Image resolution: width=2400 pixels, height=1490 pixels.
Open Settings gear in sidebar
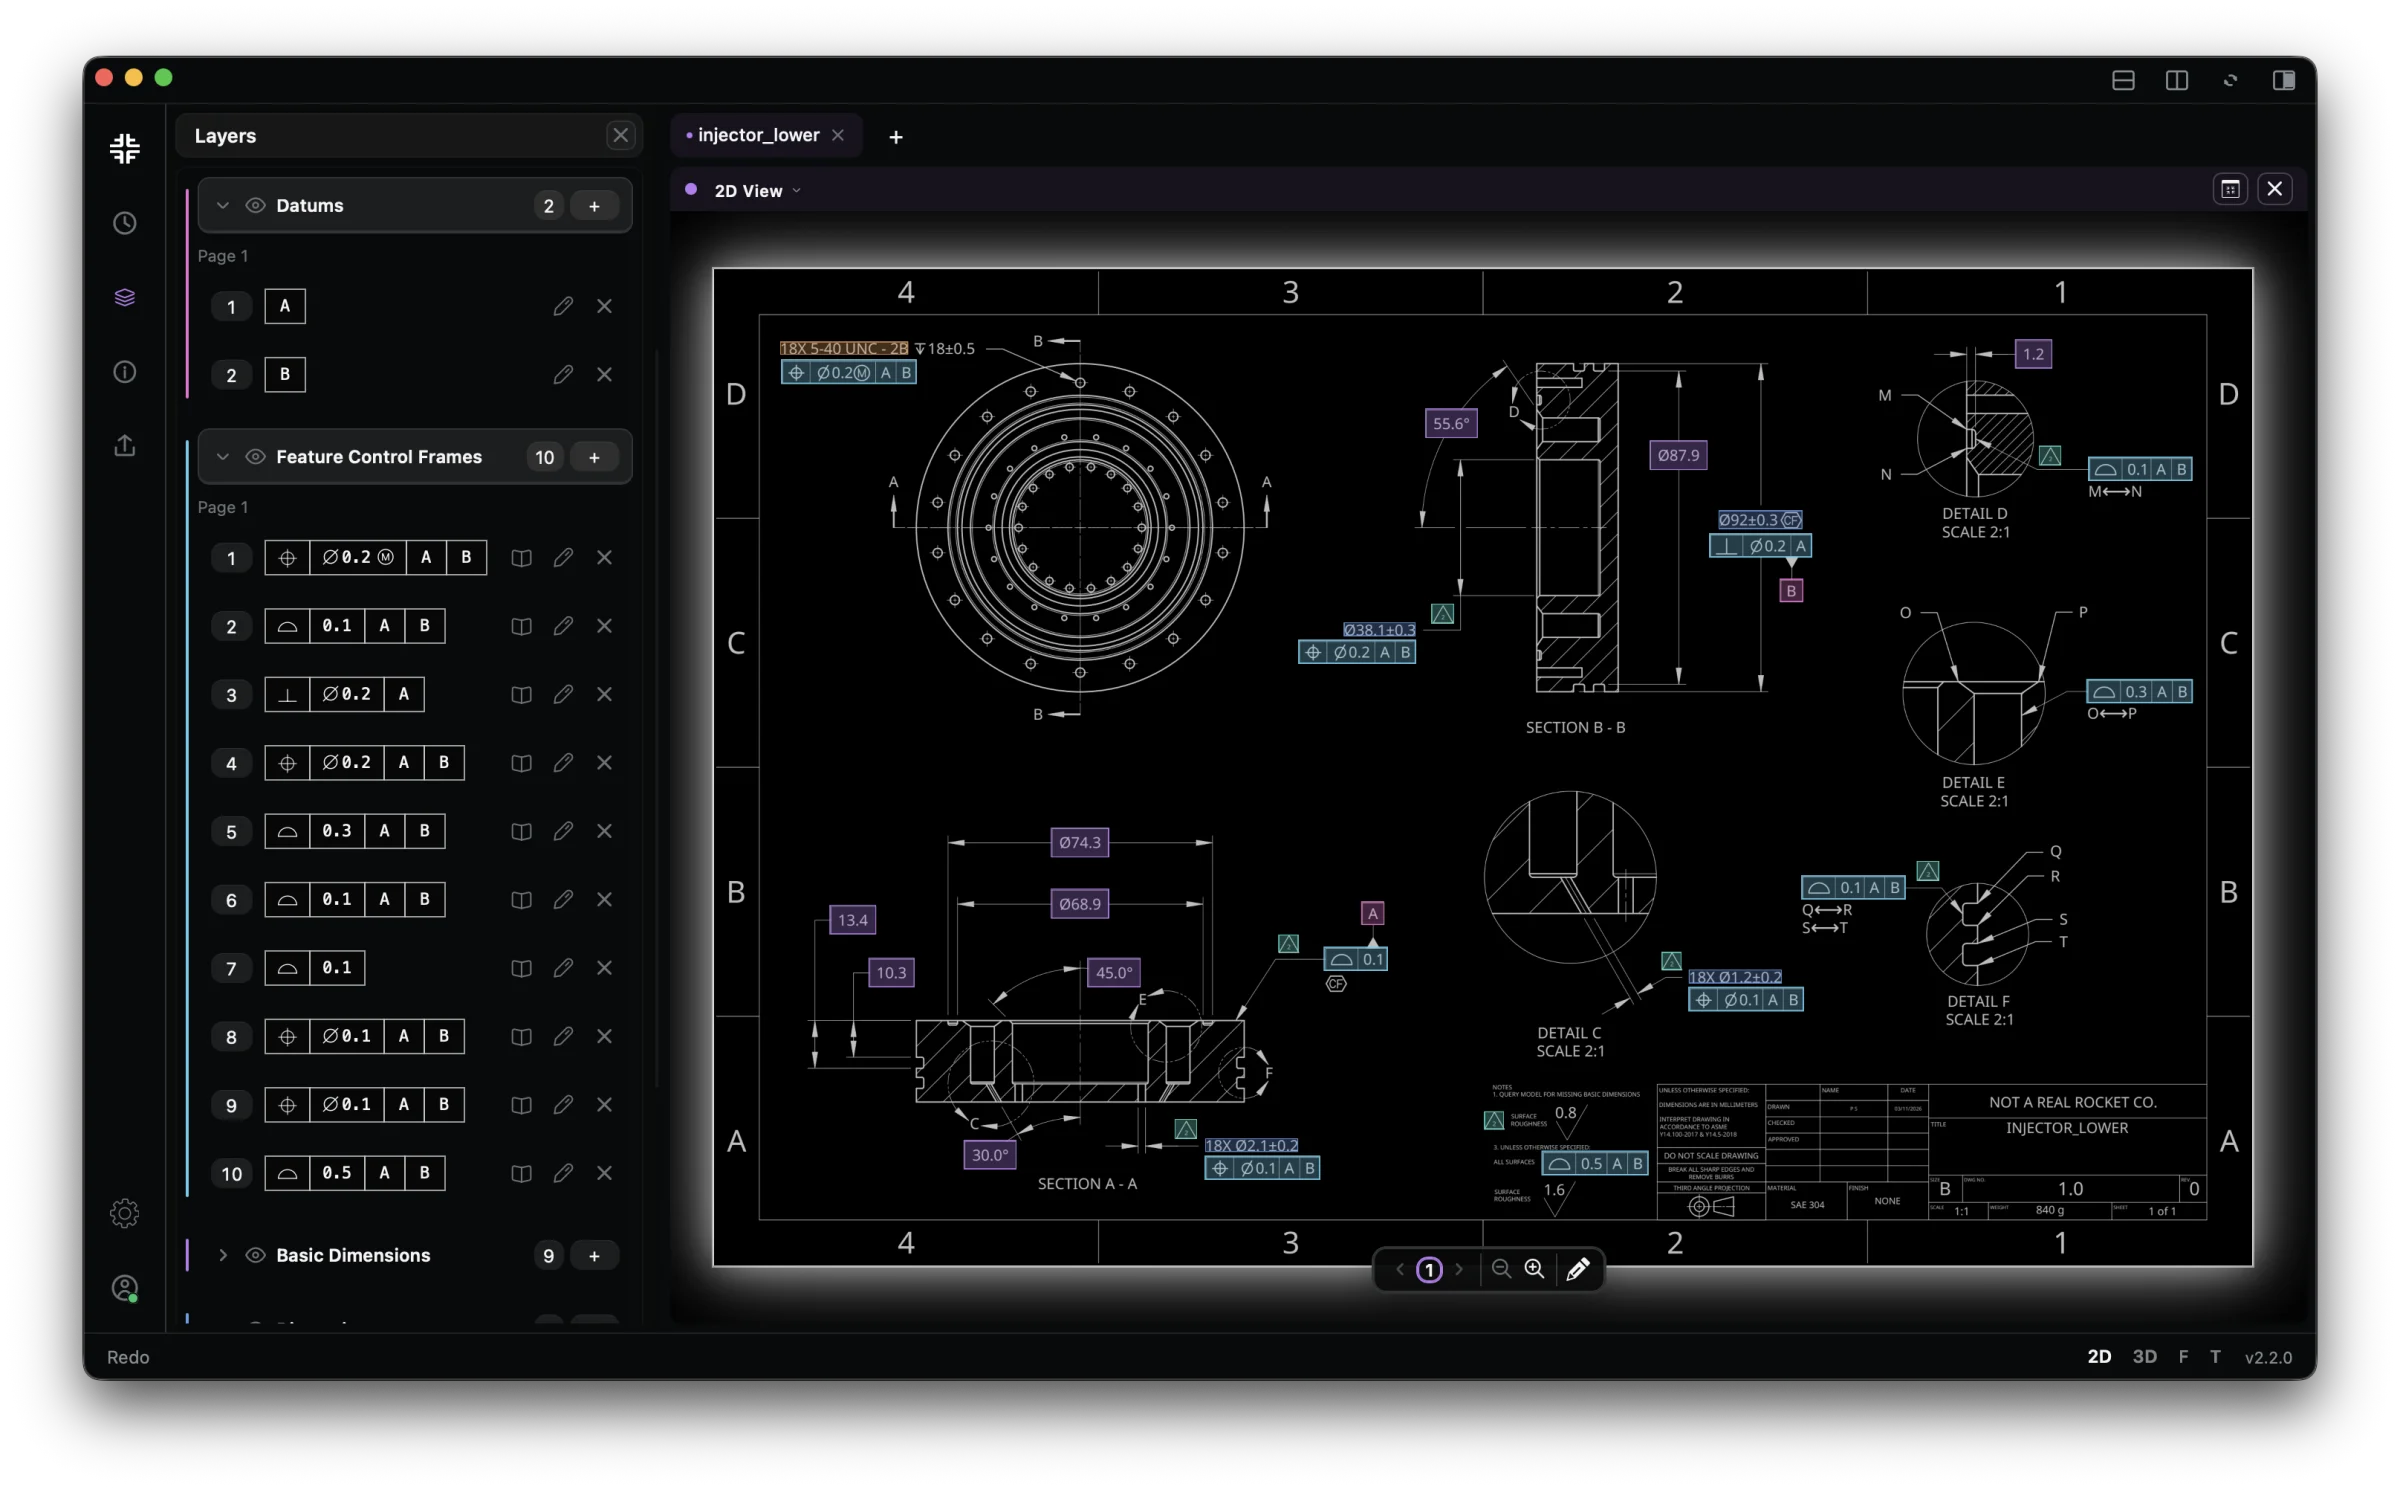(125, 1213)
